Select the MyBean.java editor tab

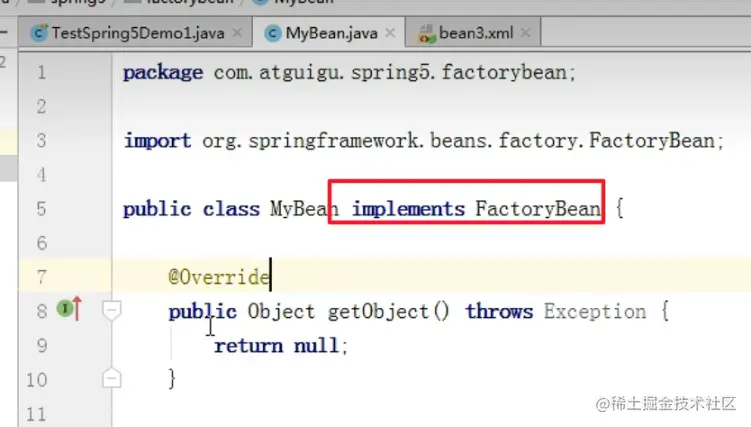(329, 33)
